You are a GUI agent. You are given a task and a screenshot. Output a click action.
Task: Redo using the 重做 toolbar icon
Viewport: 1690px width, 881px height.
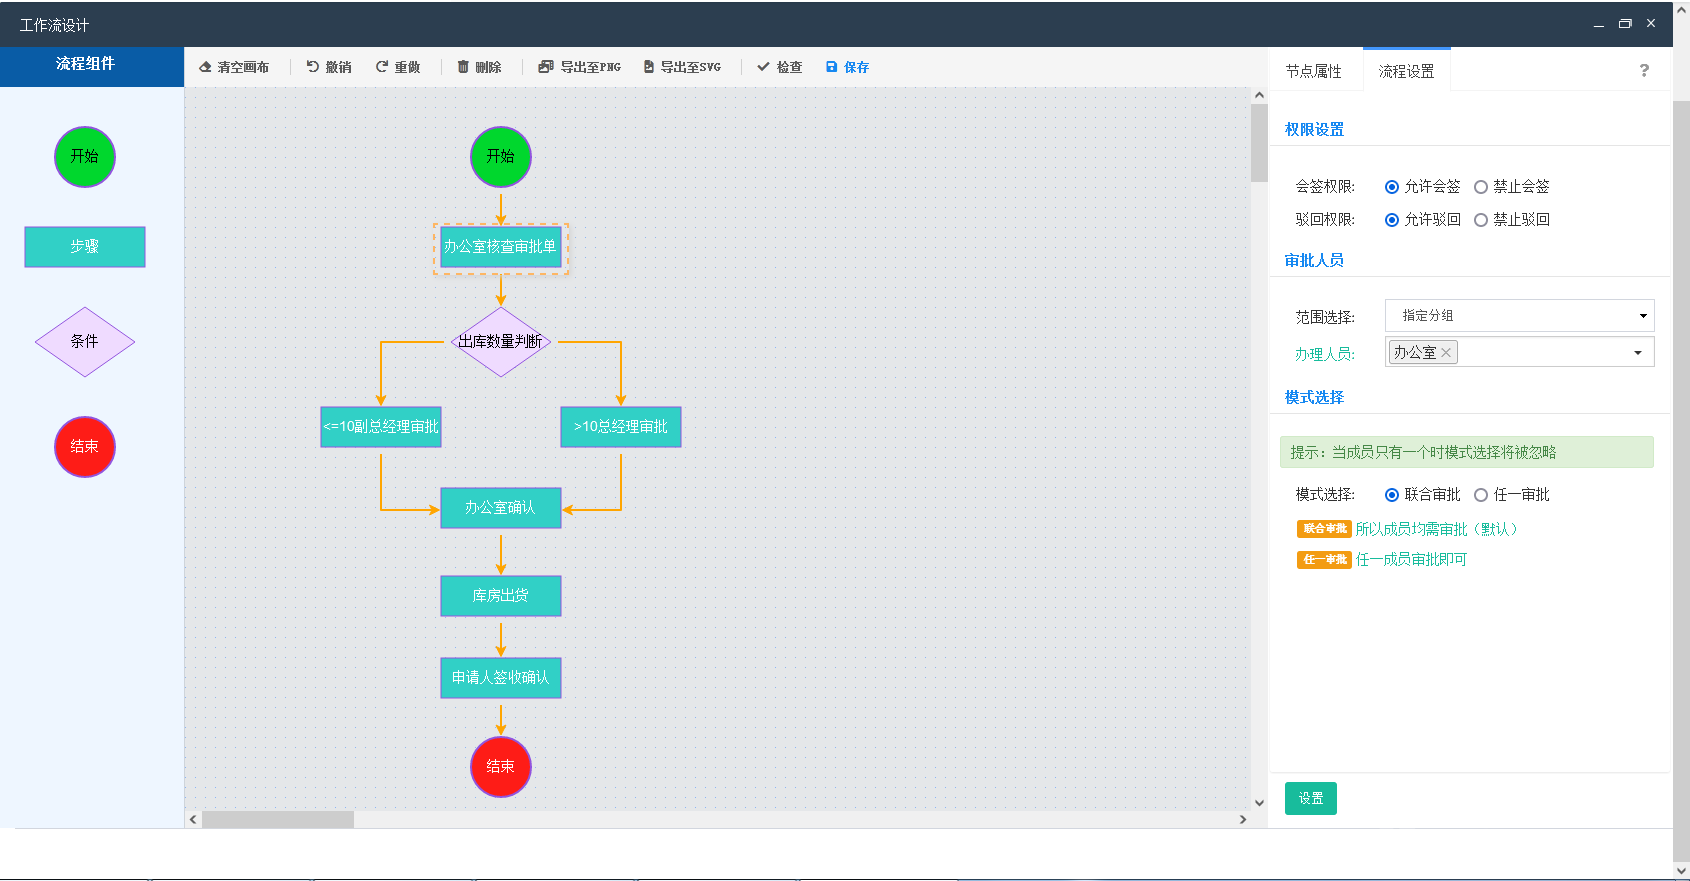[x=382, y=67]
